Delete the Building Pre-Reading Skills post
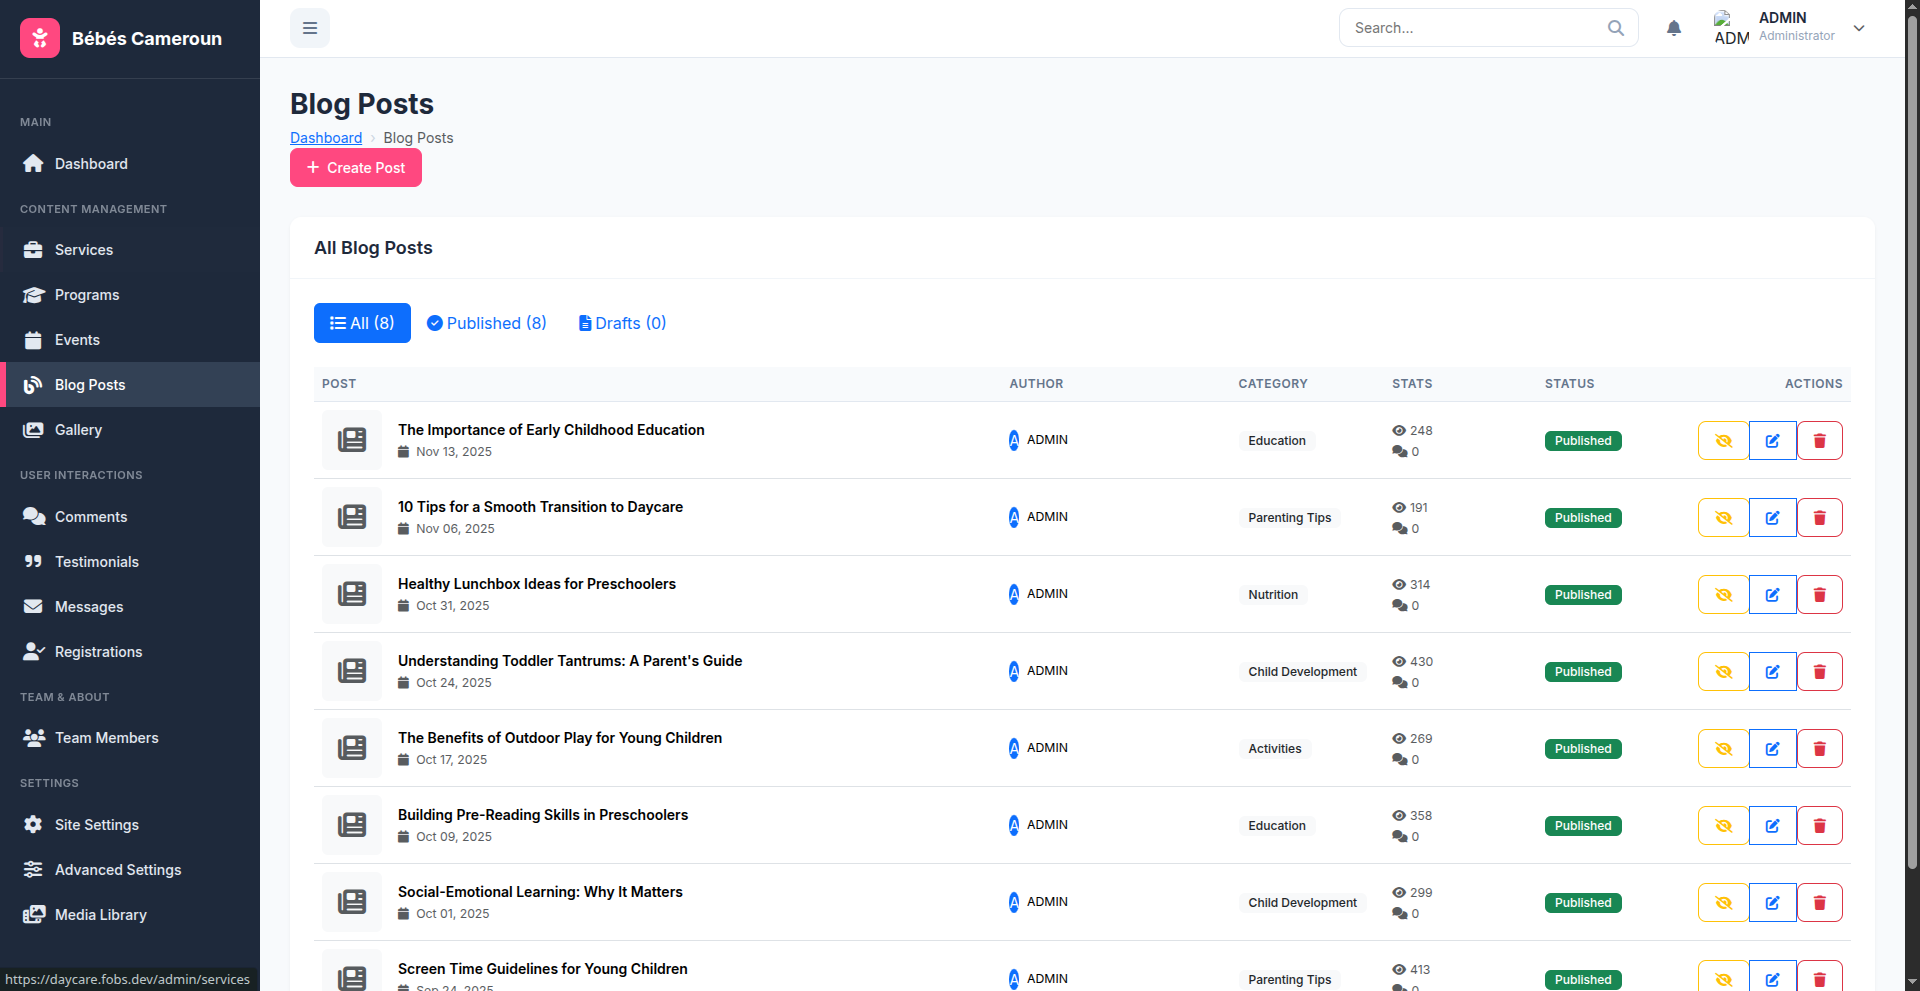The image size is (1920, 991). [1819, 826]
